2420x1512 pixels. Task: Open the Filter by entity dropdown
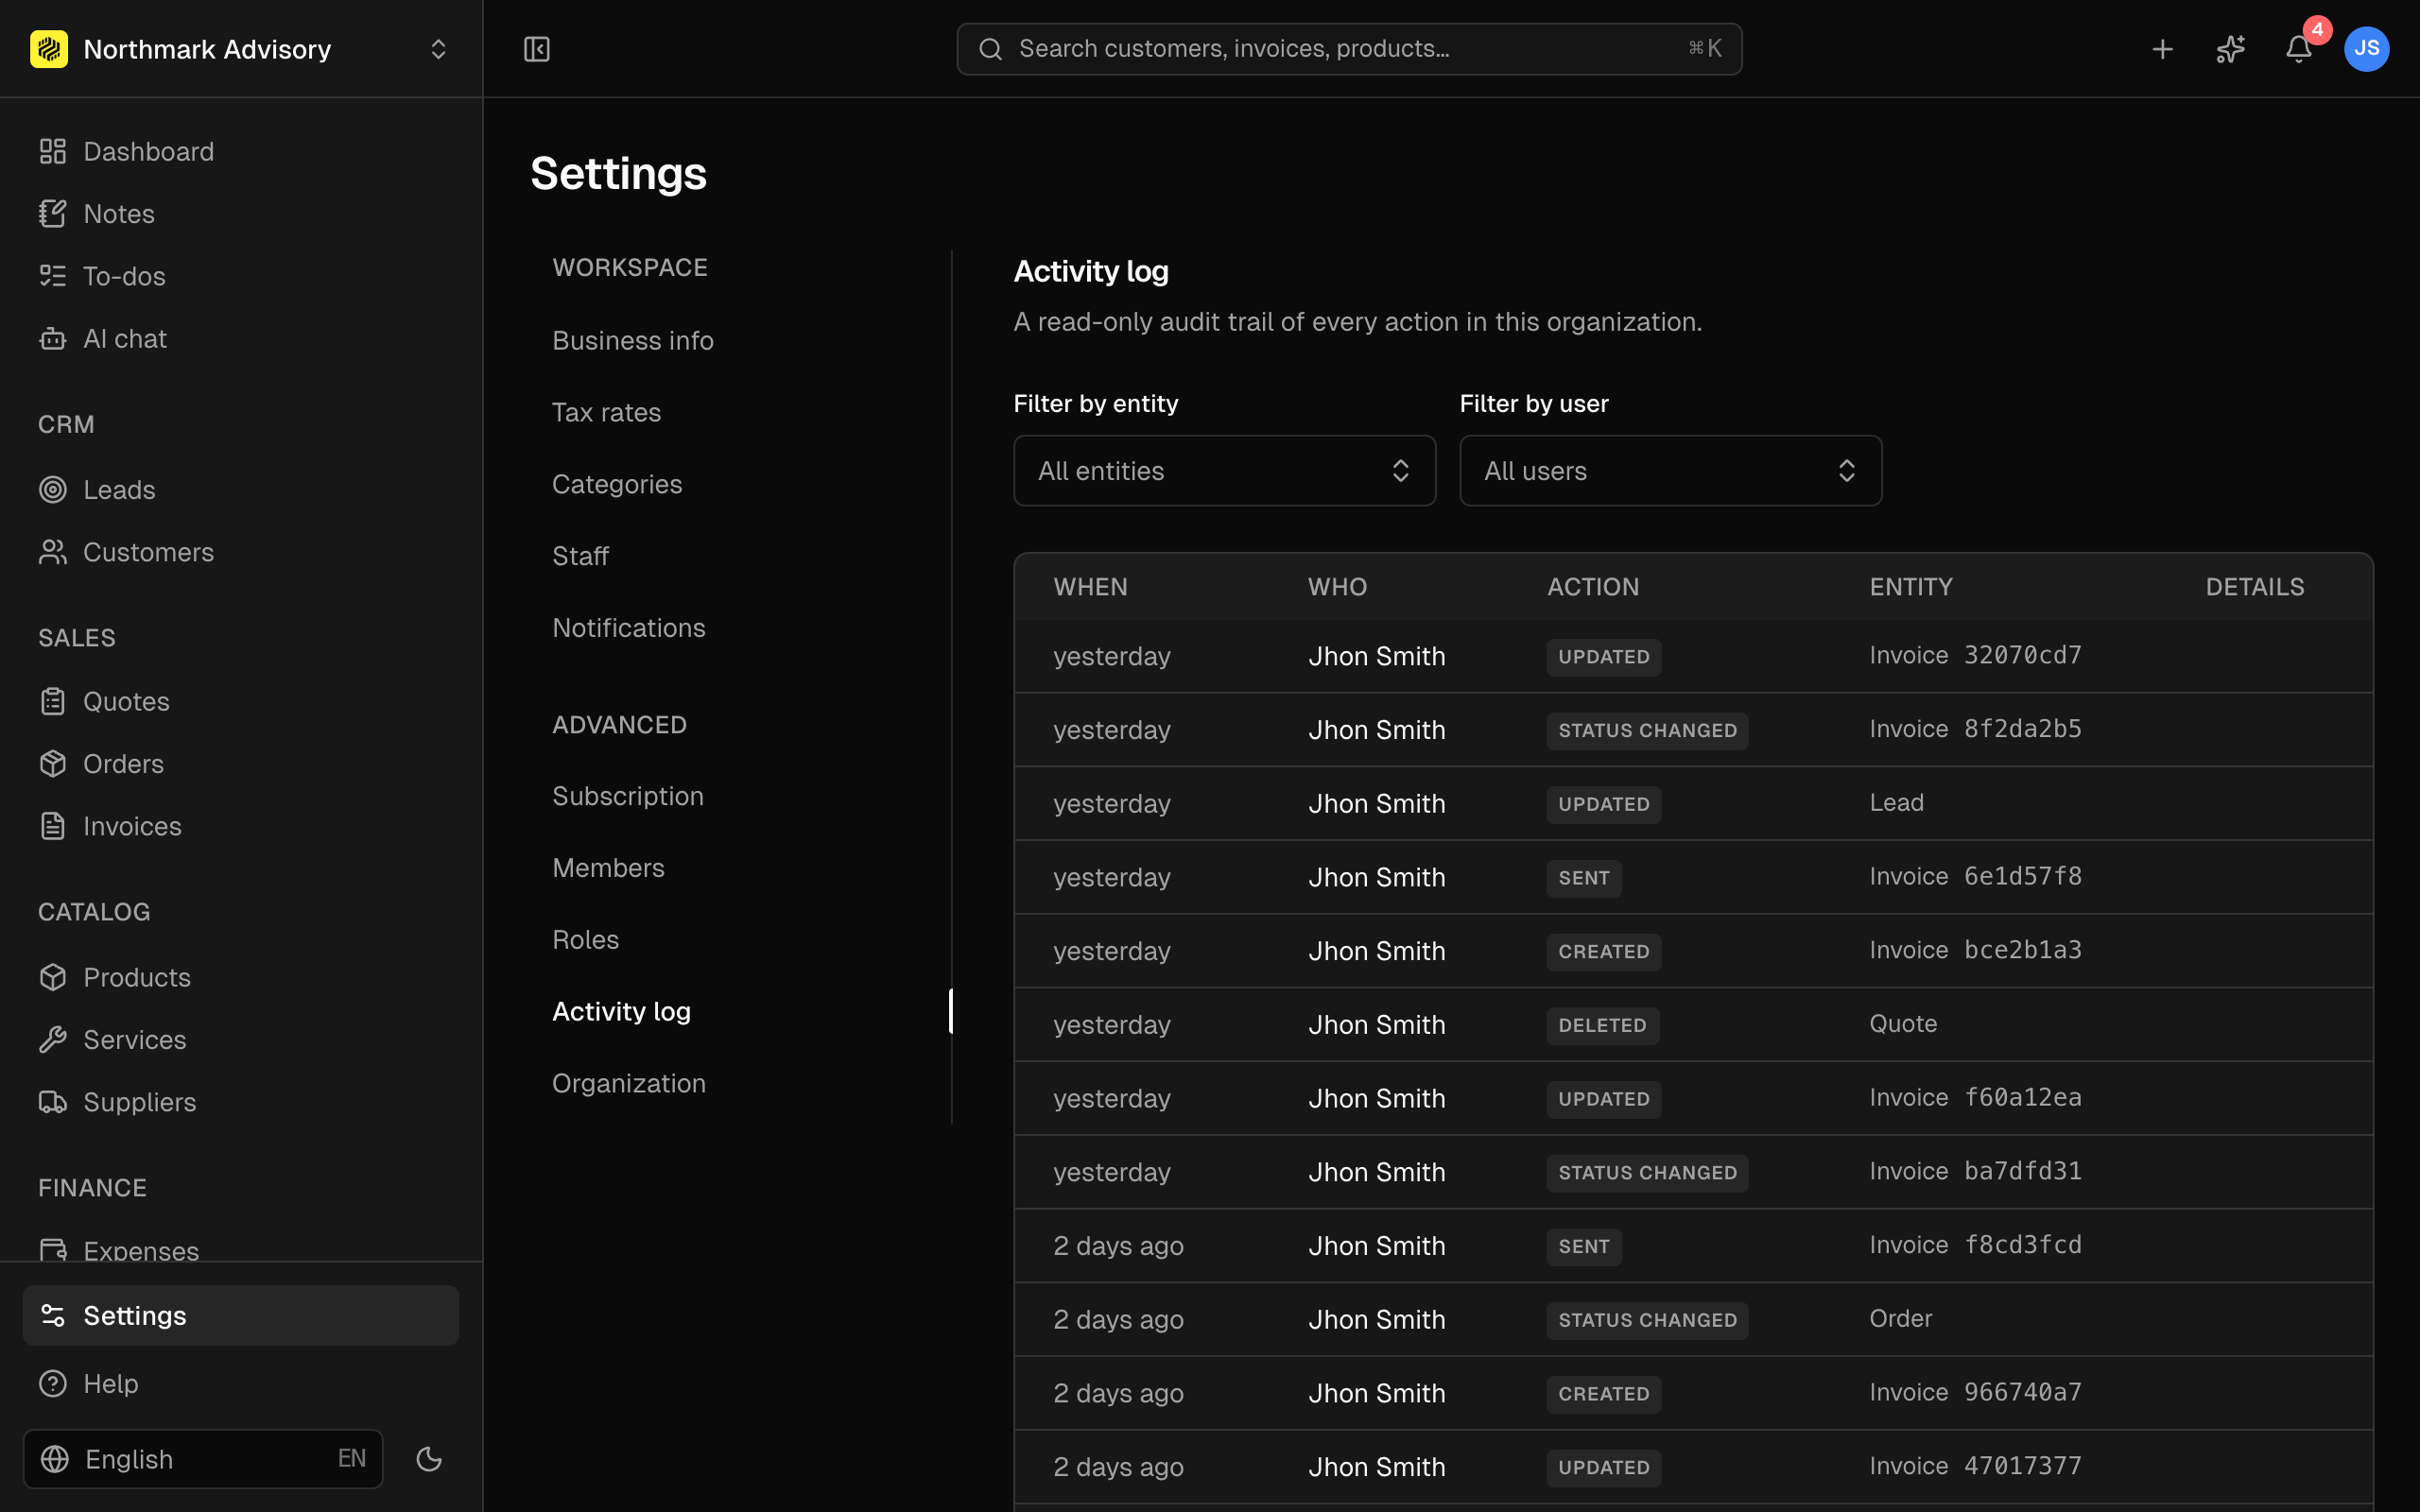pos(1224,471)
